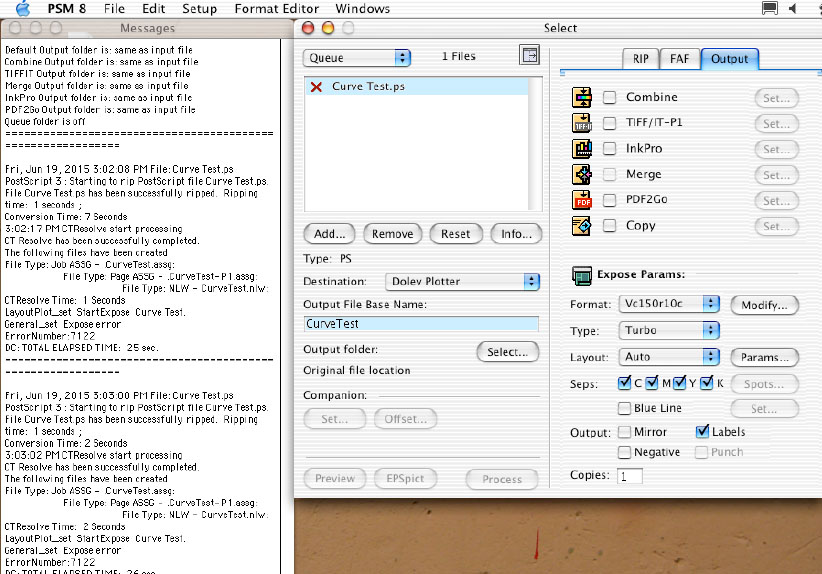This screenshot has width=822, height=574.
Task: Click the Modify... format button
Action: (x=764, y=305)
